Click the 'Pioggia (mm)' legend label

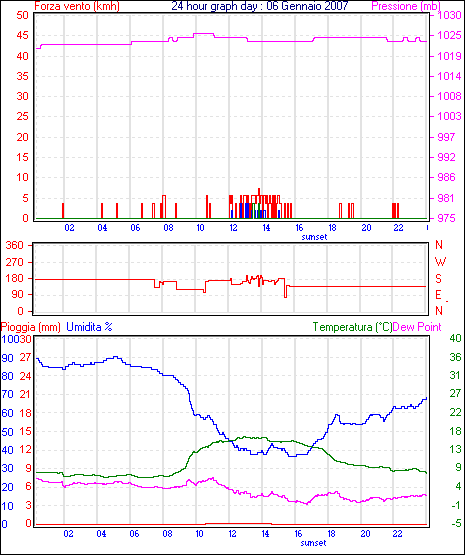30,327
